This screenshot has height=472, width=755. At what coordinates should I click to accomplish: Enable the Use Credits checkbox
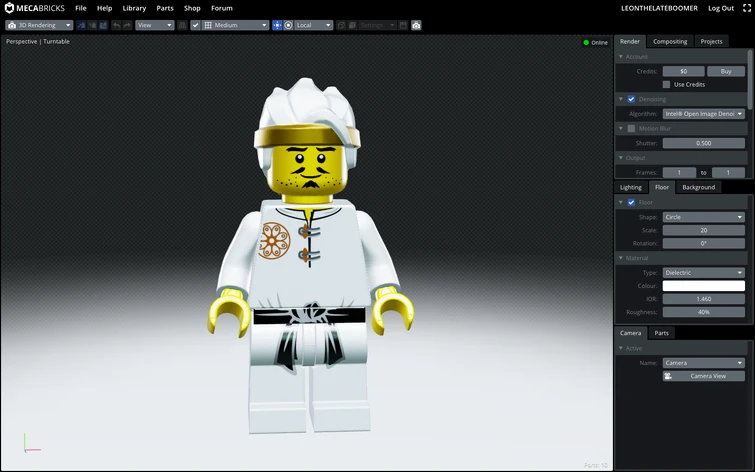point(666,84)
